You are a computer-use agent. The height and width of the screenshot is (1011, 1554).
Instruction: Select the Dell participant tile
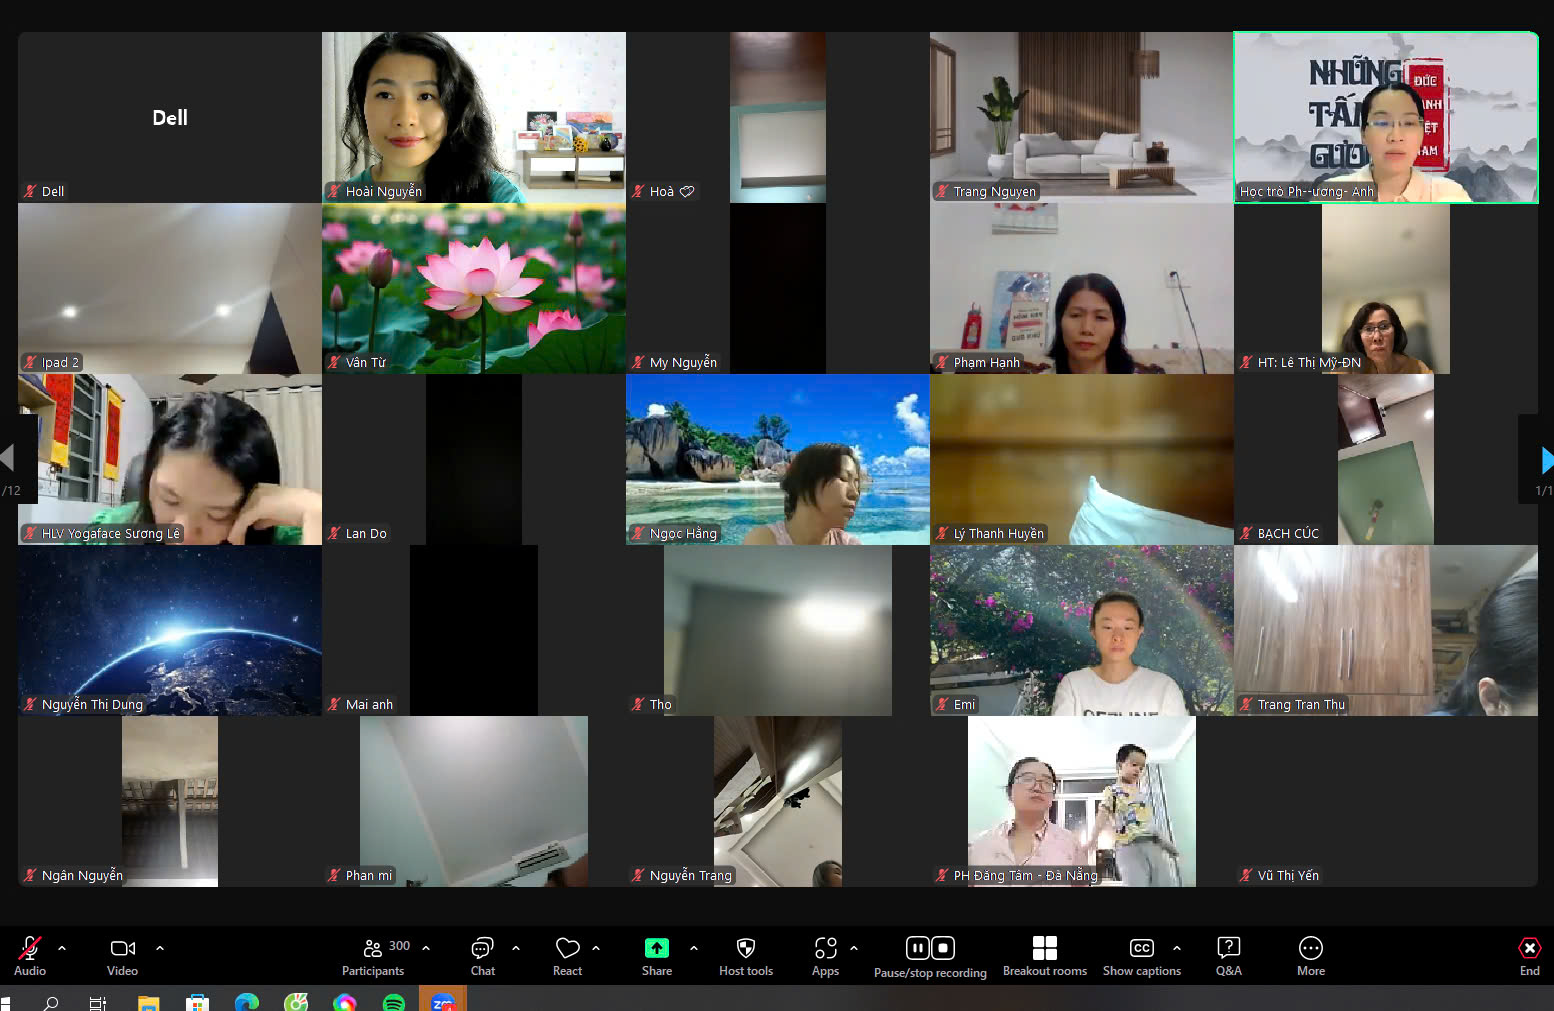[x=170, y=117]
